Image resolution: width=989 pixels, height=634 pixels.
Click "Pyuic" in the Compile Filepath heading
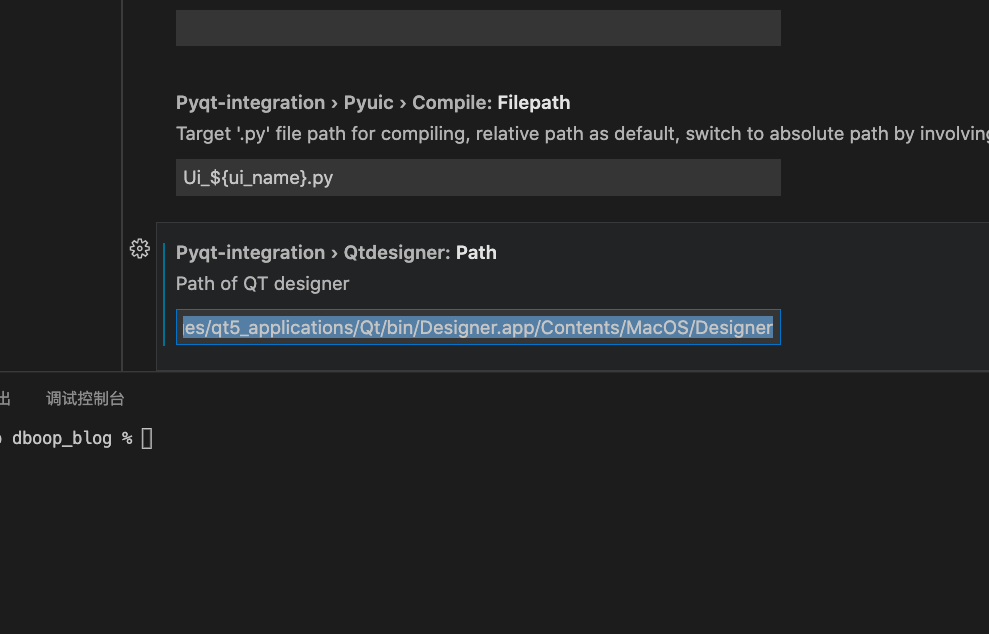(368, 102)
